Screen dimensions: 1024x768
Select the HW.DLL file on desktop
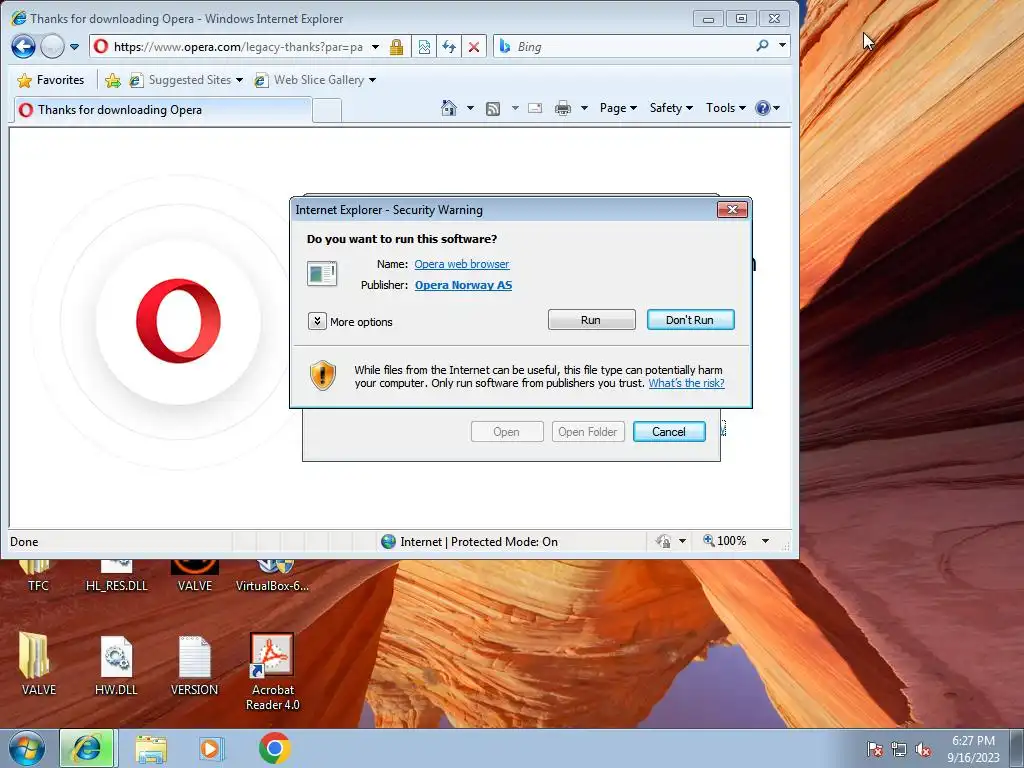pyautogui.click(x=116, y=664)
